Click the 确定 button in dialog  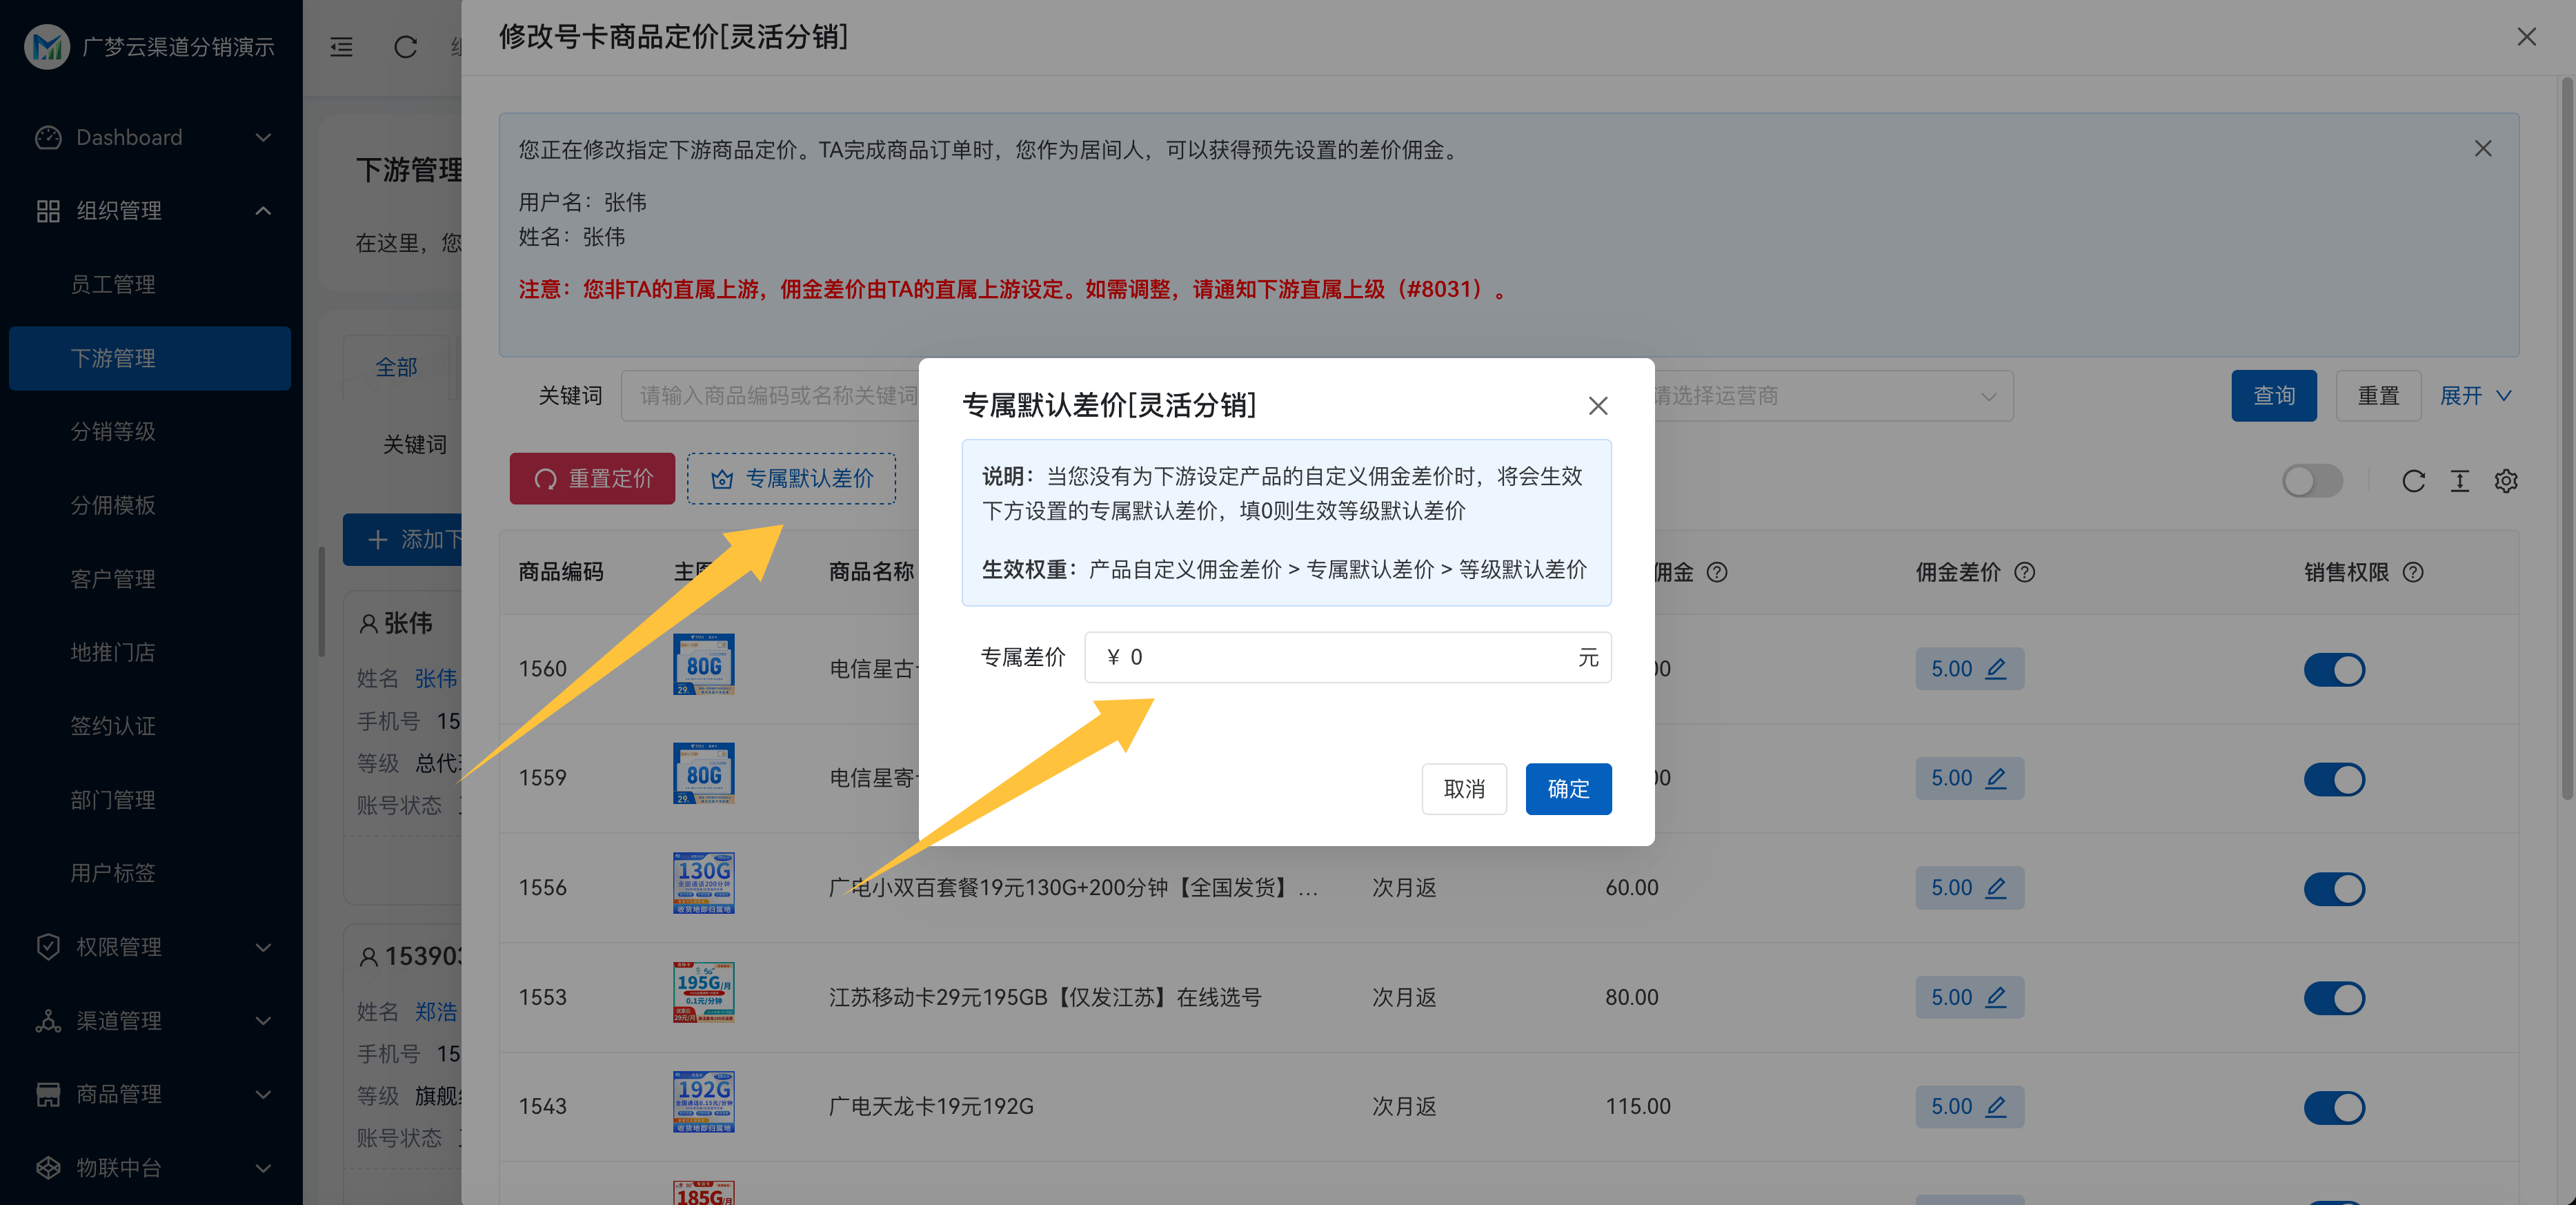(1567, 789)
